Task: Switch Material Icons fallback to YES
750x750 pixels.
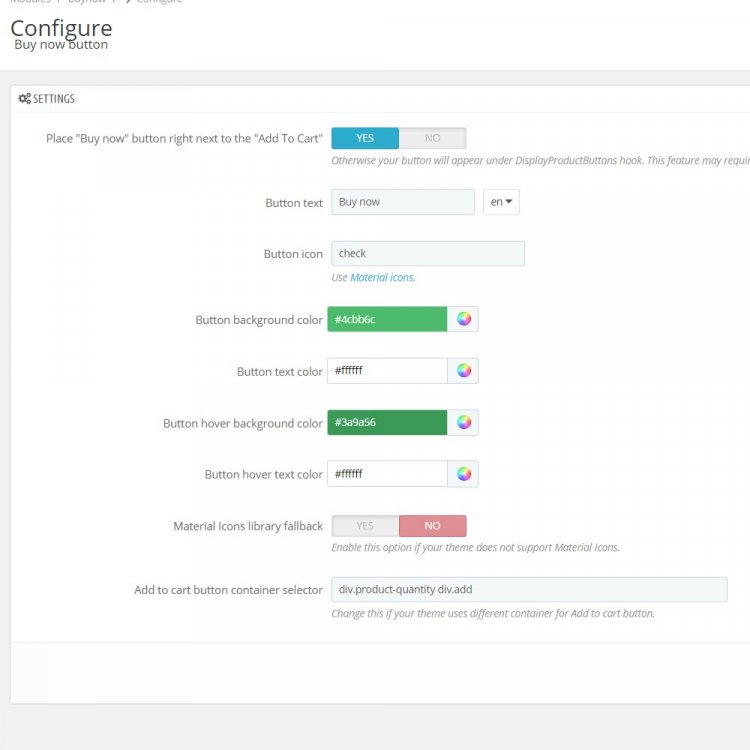Action: (365, 526)
